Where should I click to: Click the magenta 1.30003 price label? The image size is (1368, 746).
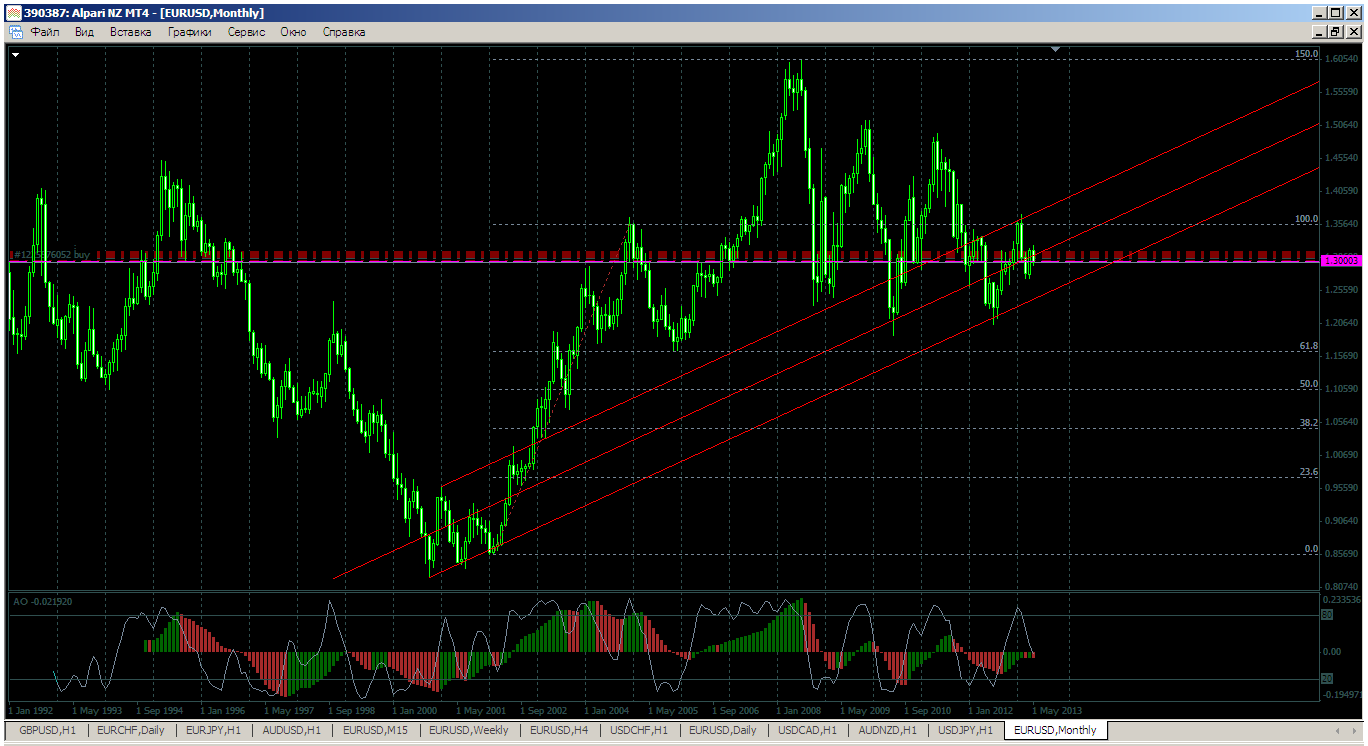1341,260
